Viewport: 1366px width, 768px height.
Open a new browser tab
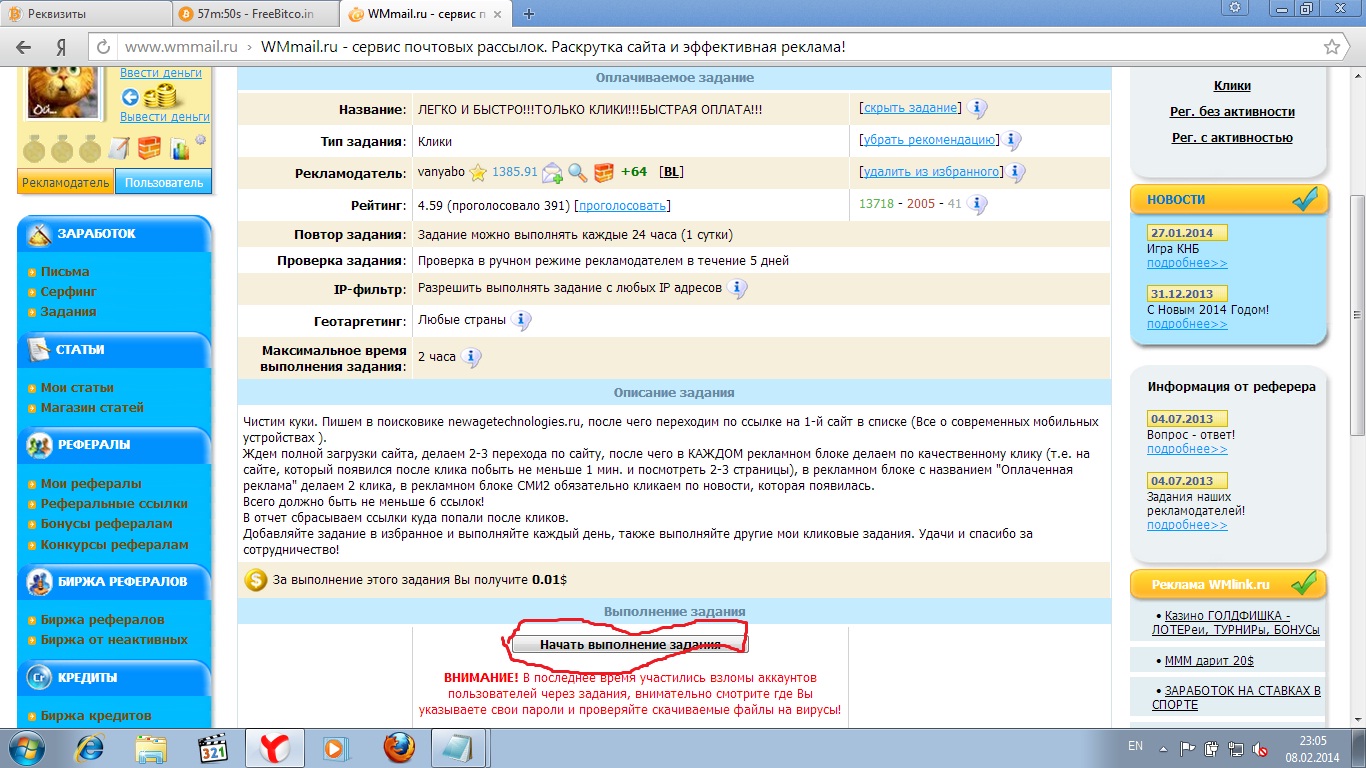click(529, 13)
